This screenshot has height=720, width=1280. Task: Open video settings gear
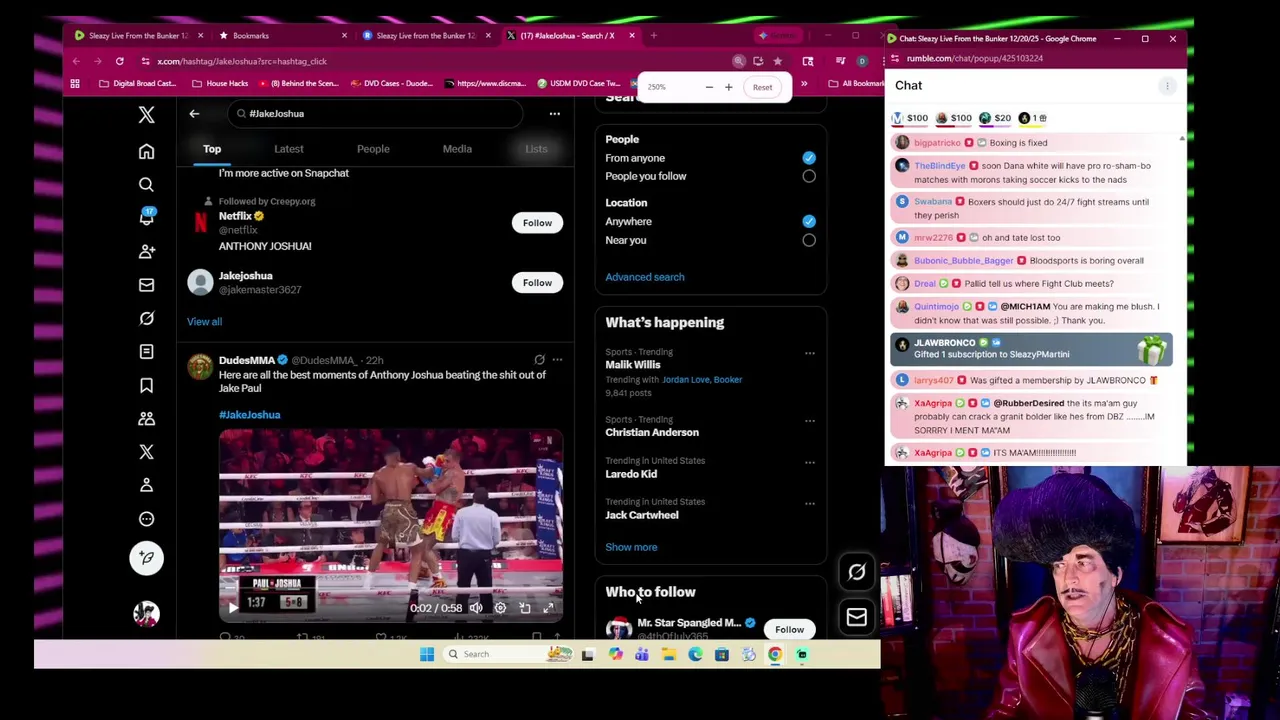point(500,608)
